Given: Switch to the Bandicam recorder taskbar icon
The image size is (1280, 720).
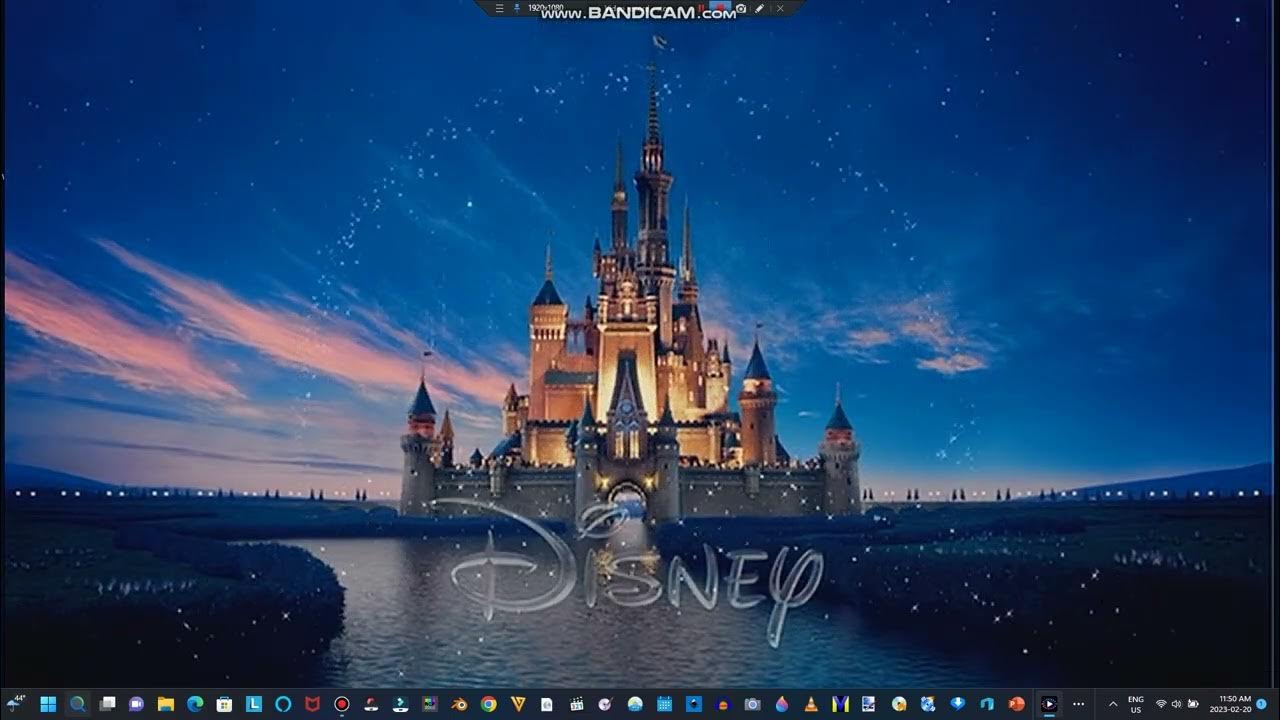Looking at the screenshot, I should point(342,704).
